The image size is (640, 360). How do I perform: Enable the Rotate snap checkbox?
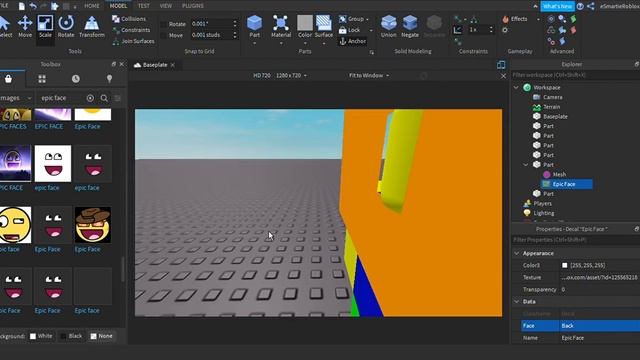tap(164, 24)
